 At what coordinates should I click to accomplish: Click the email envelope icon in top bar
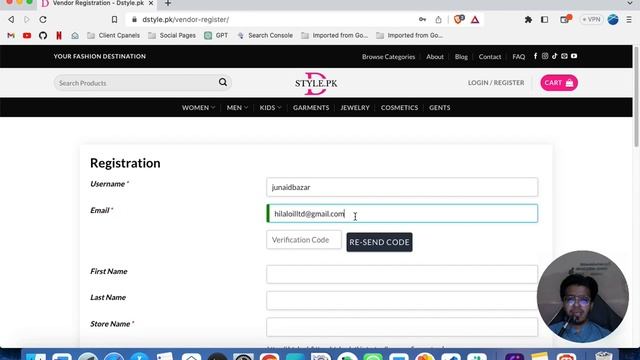[564, 56]
